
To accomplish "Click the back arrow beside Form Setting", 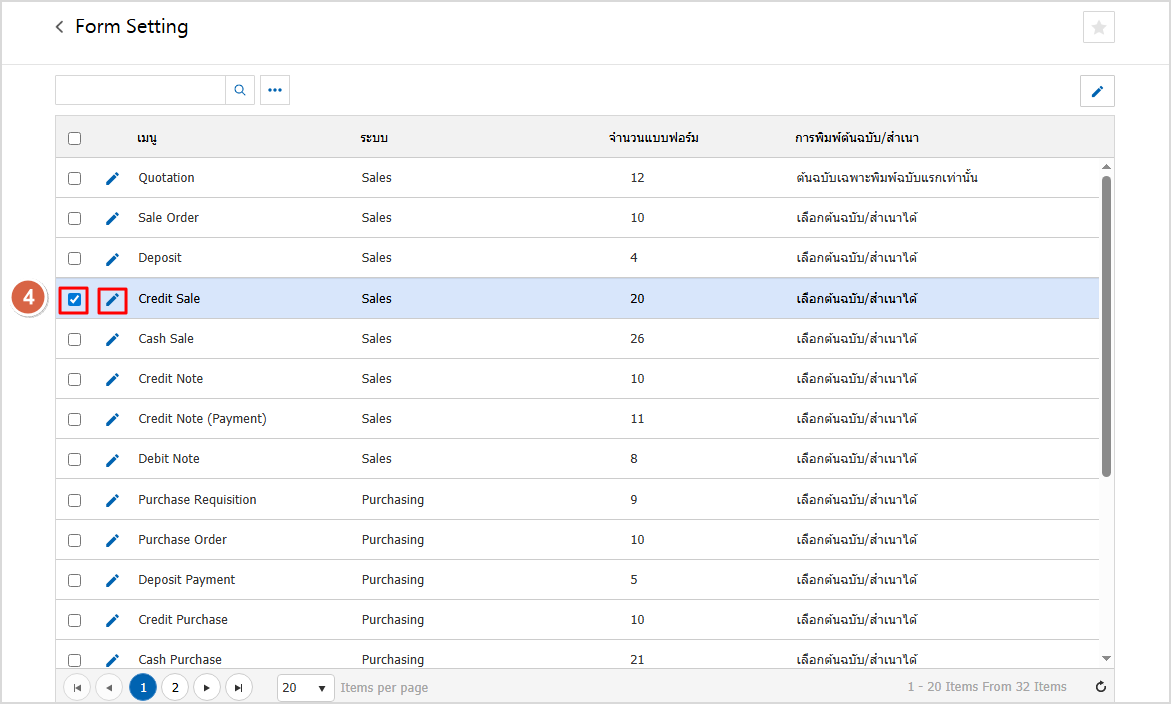I will point(60,27).
